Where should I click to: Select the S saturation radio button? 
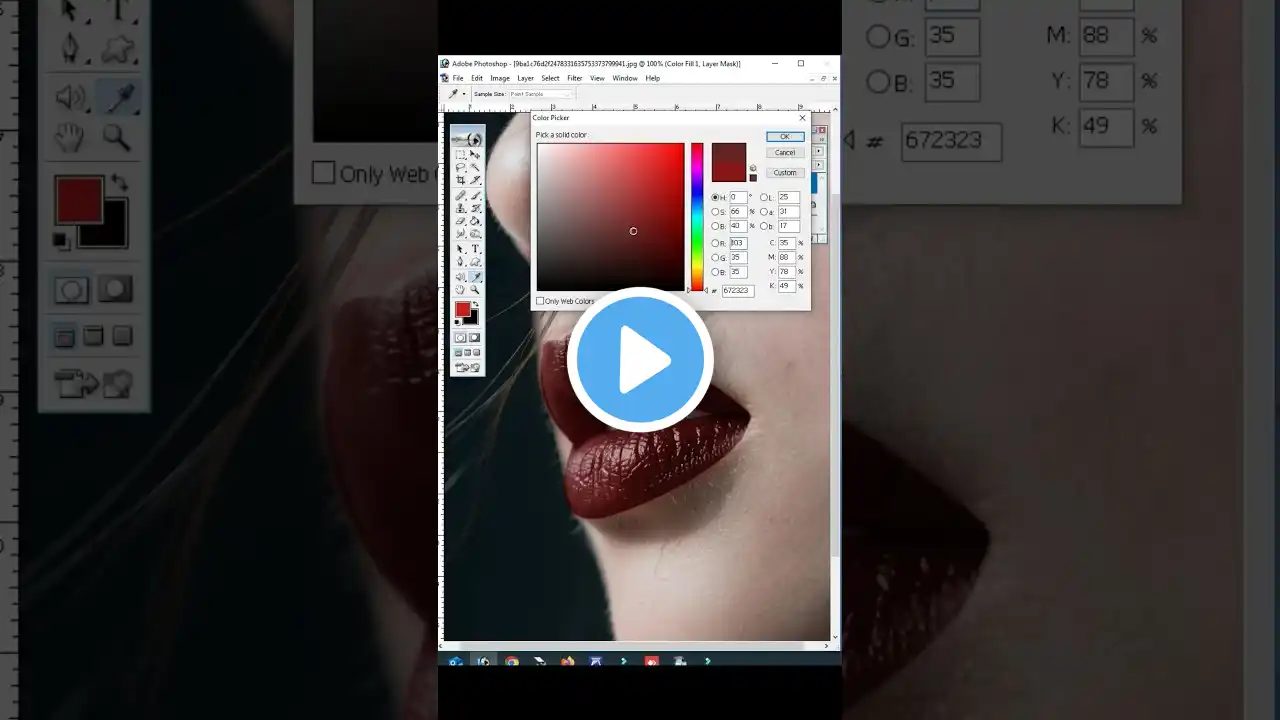(x=715, y=212)
